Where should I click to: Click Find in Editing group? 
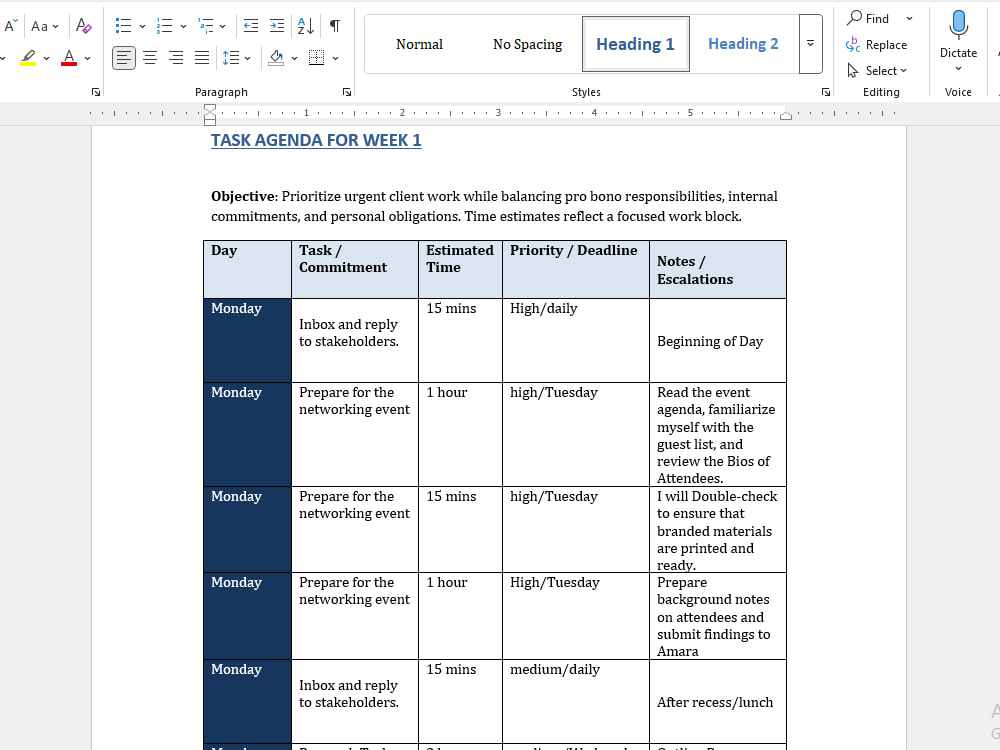click(x=867, y=18)
